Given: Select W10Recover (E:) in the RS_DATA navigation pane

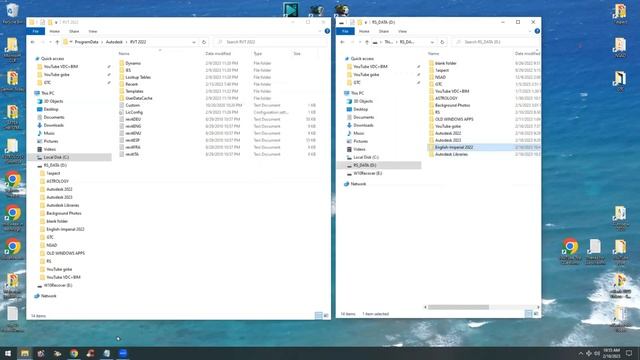Looking at the screenshot, I should pos(367,173).
